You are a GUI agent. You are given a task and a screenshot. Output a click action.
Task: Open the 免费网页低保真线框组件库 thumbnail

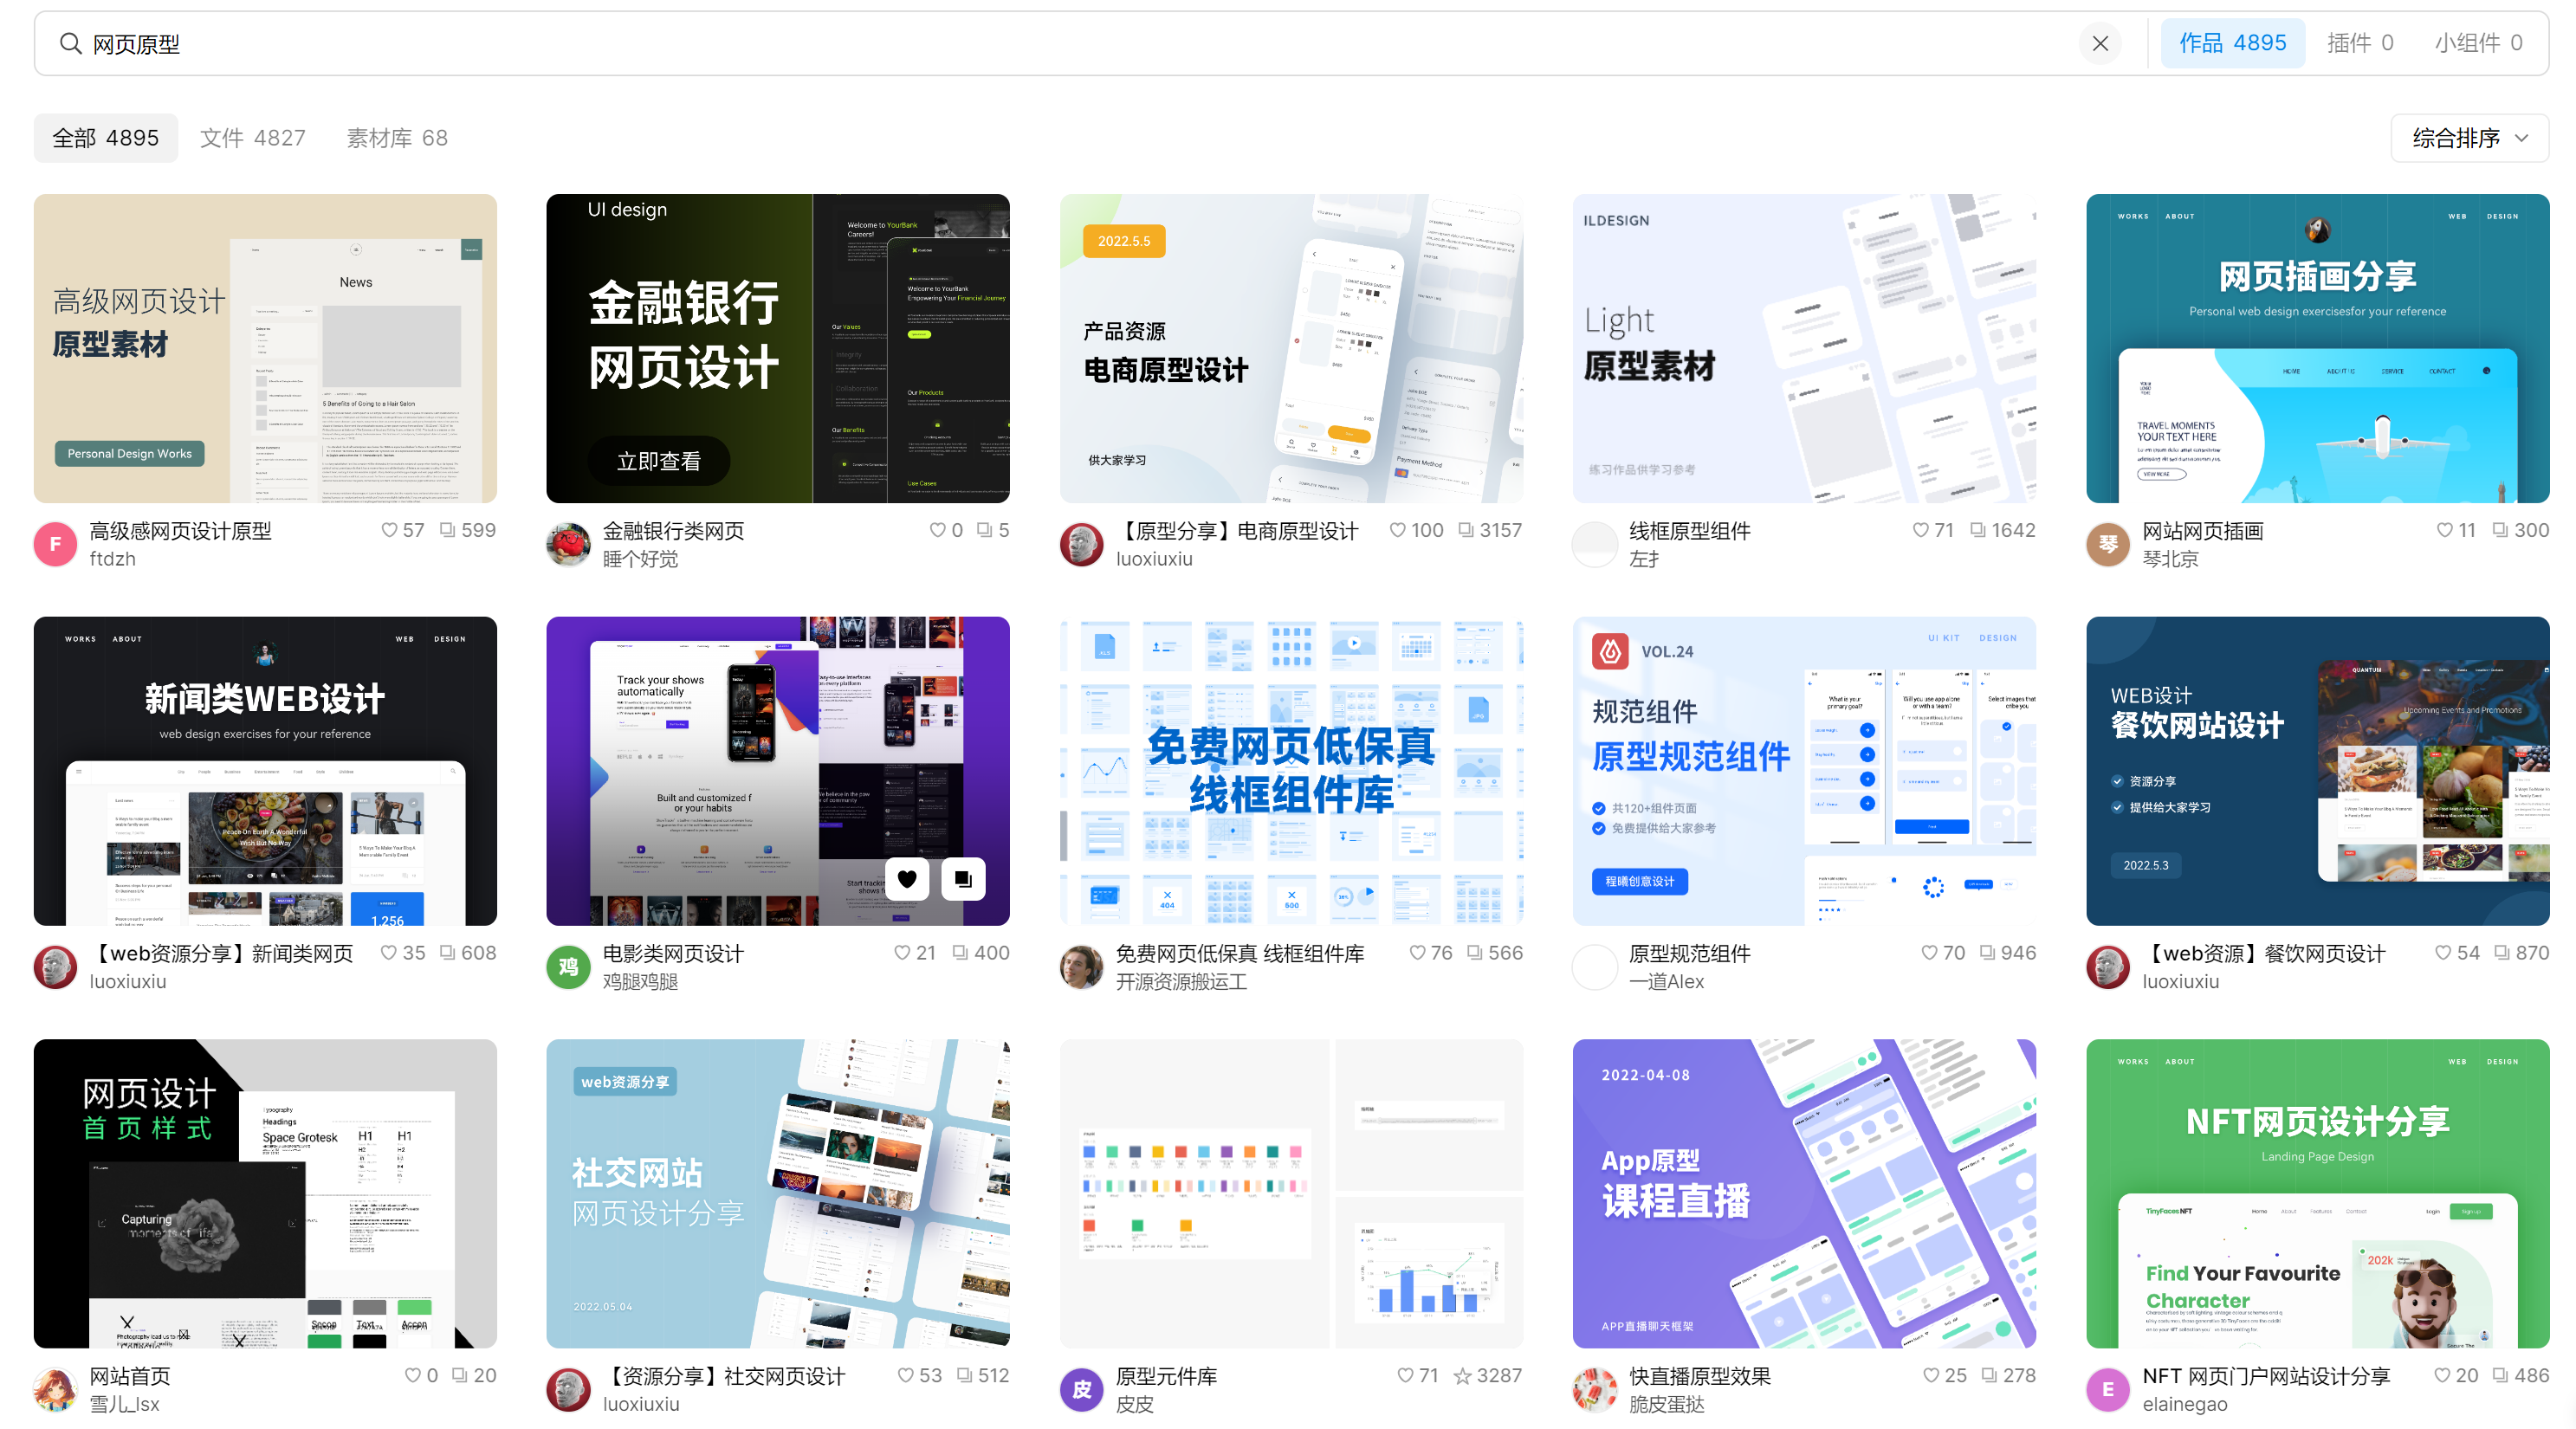[x=1291, y=771]
